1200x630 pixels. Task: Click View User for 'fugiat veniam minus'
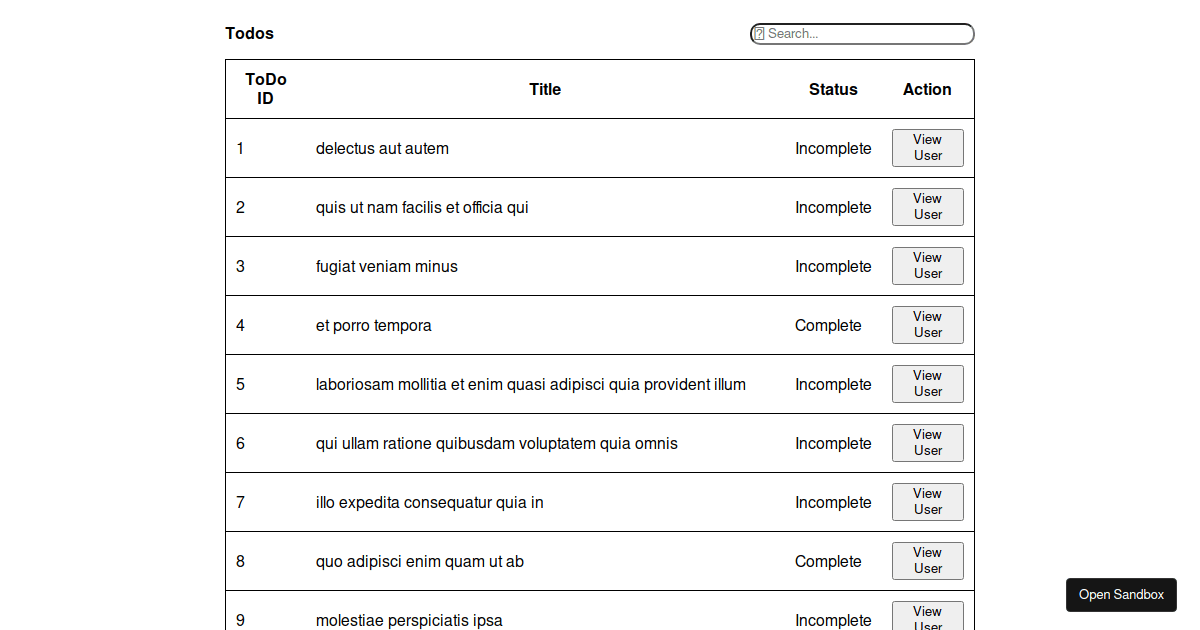click(x=927, y=266)
